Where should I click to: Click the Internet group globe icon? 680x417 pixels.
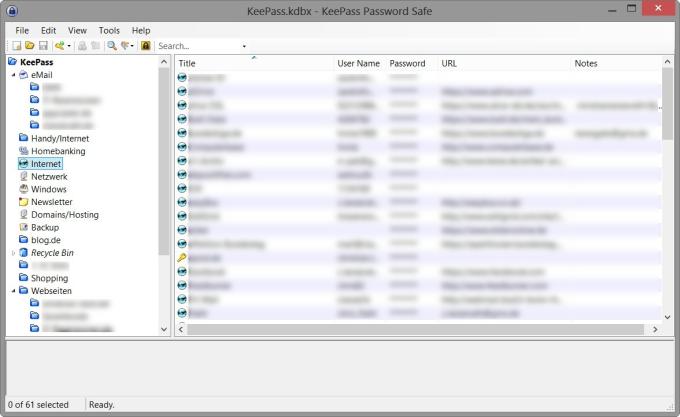pyautogui.click(x=23, y=163)
